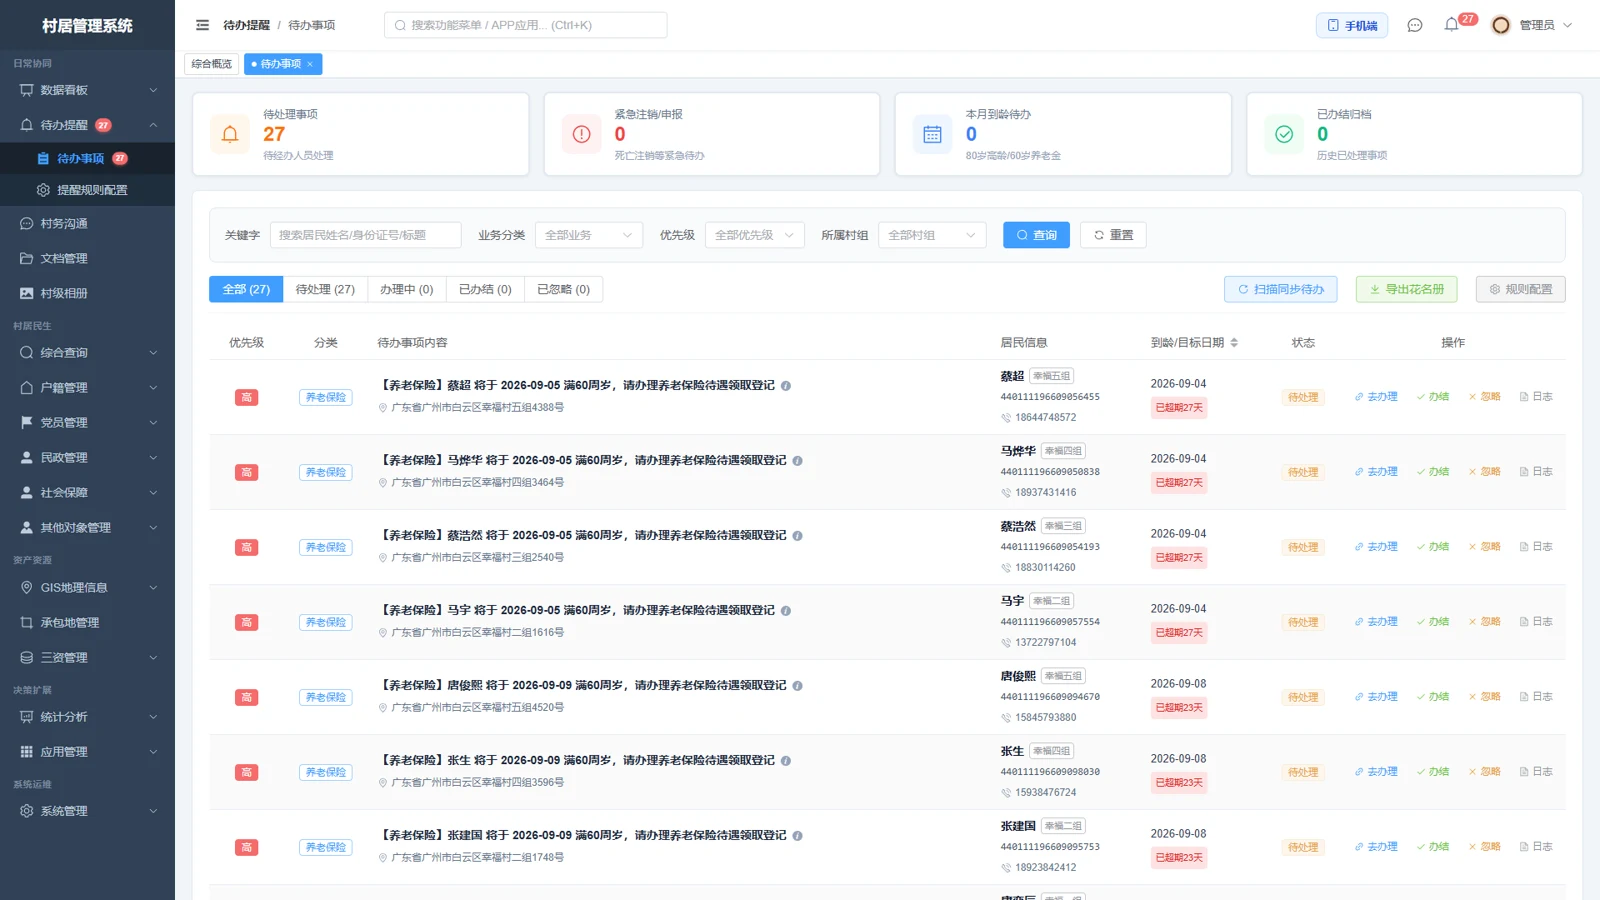1600x900 pixels.
Task: Close the 待办事项 tab with its x icon
Action: pyautogui.click(x=310, y=64)
